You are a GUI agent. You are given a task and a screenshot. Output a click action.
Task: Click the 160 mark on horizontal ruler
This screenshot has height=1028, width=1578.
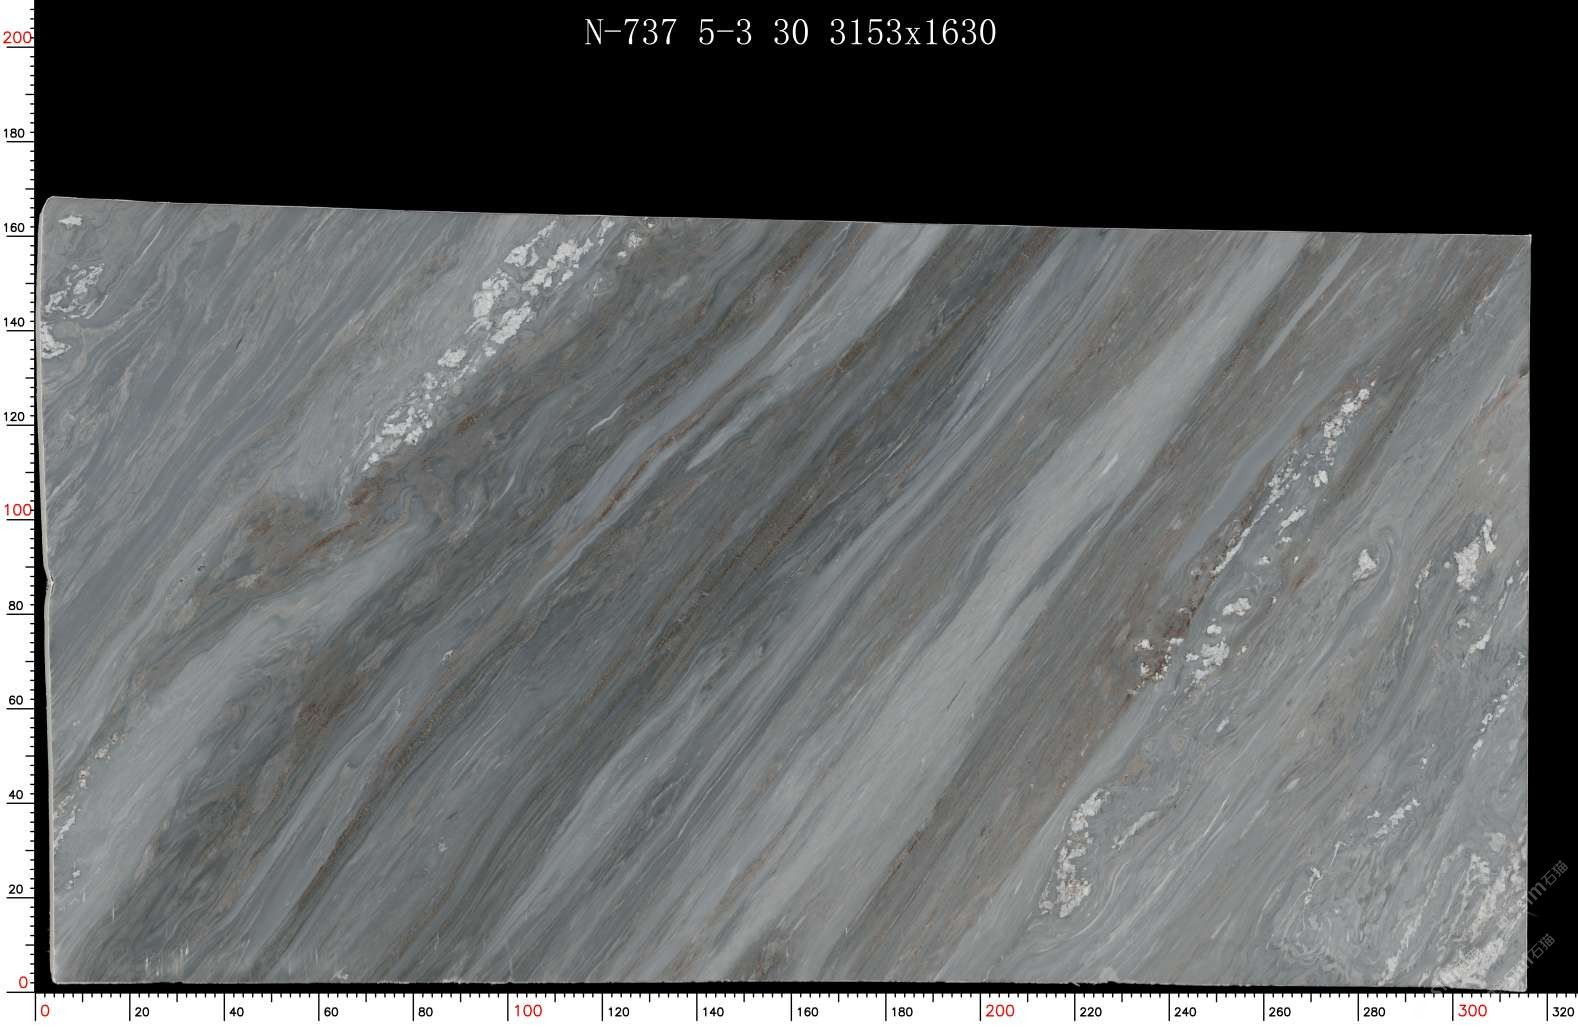(806, 1011)
